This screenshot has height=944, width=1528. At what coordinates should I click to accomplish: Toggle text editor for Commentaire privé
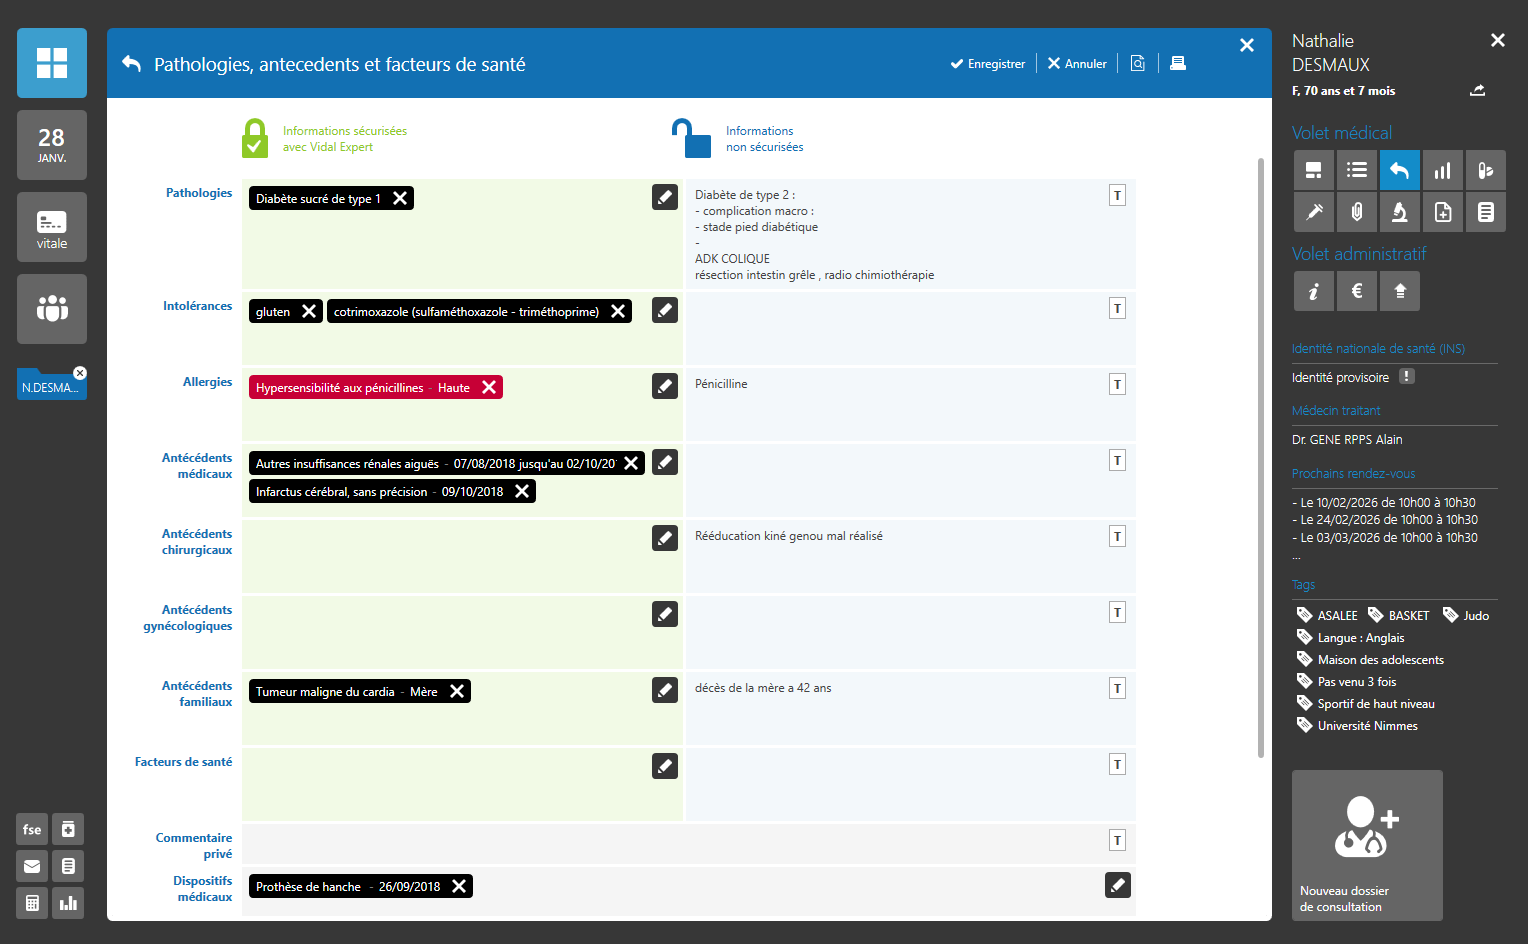pos(1117,841)
